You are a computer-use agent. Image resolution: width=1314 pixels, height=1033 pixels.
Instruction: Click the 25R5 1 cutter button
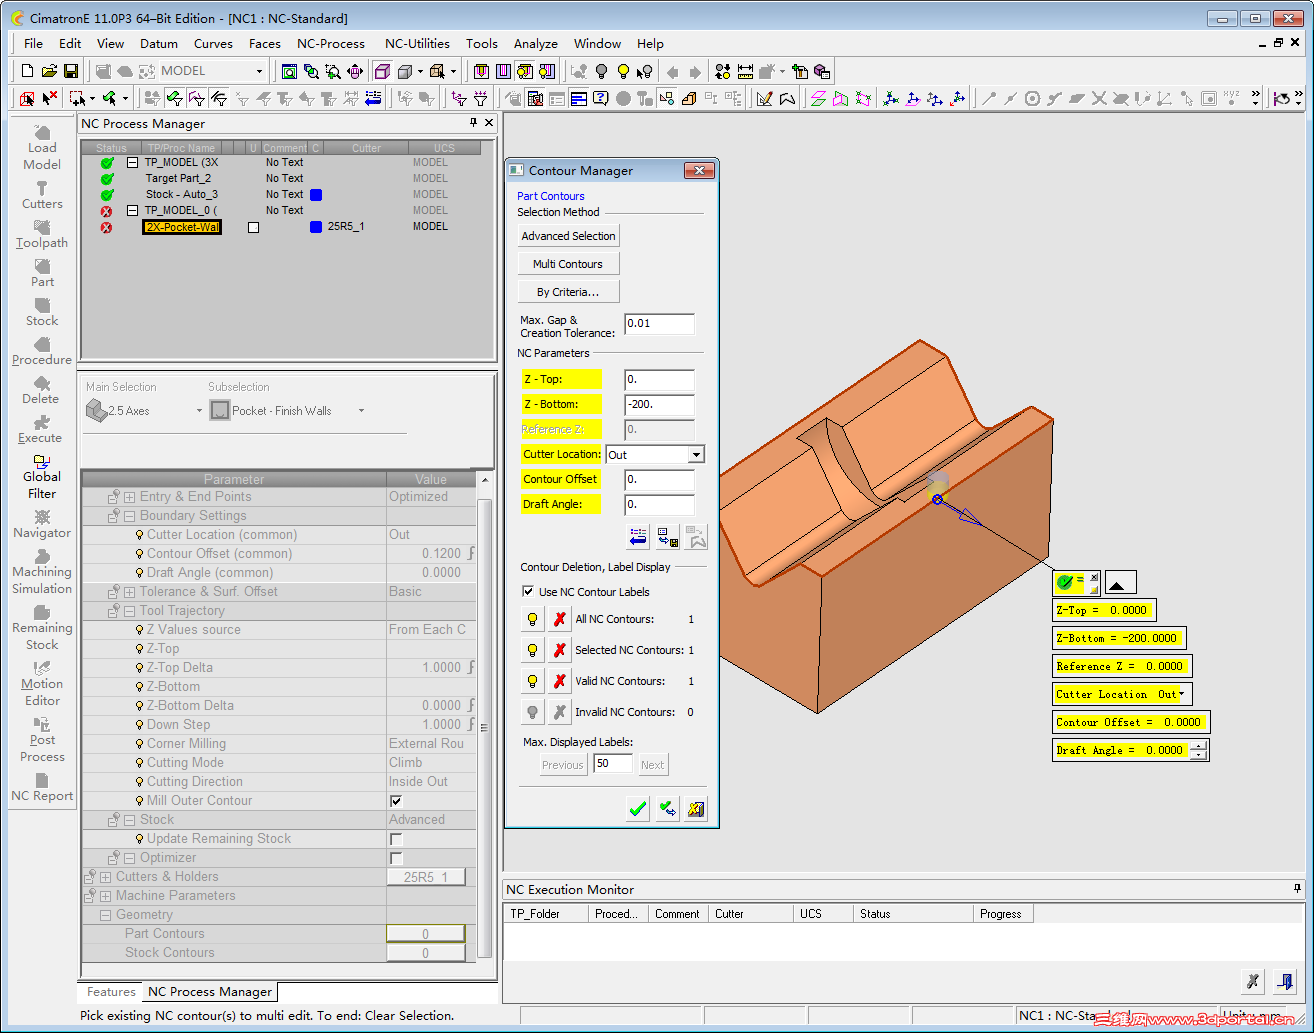[425, 877]
